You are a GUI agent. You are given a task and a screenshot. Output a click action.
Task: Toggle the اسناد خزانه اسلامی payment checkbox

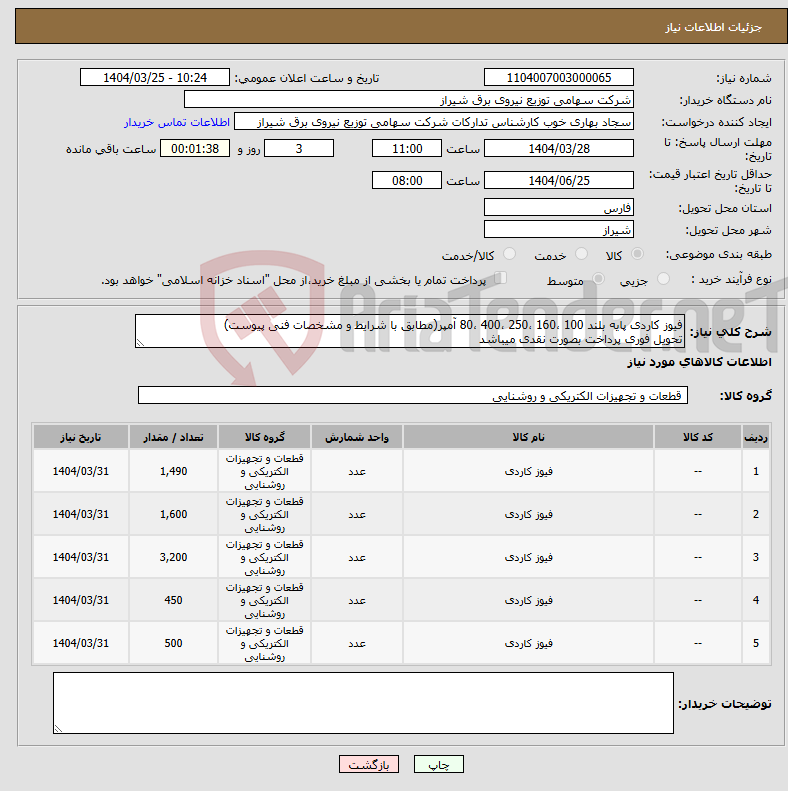500,278
